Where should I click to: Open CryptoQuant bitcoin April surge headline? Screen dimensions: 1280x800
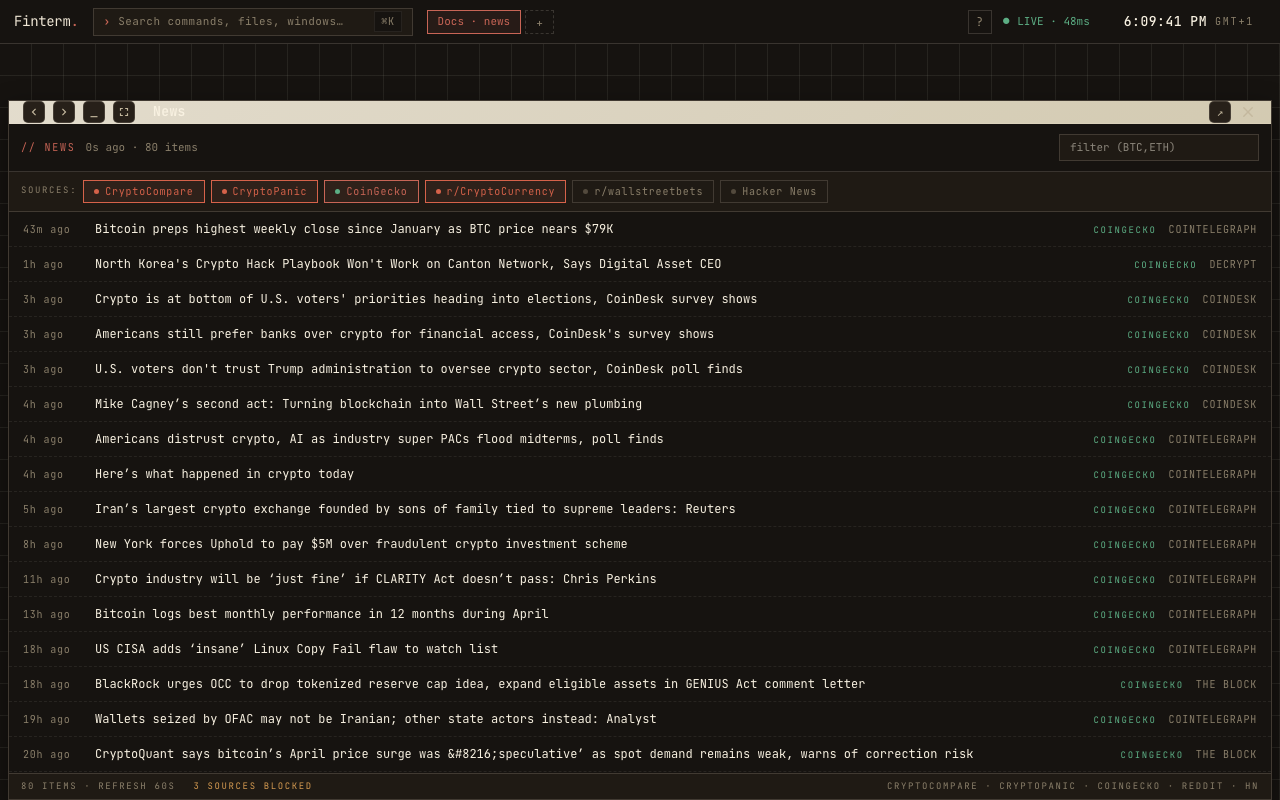[x=534, y=755]
